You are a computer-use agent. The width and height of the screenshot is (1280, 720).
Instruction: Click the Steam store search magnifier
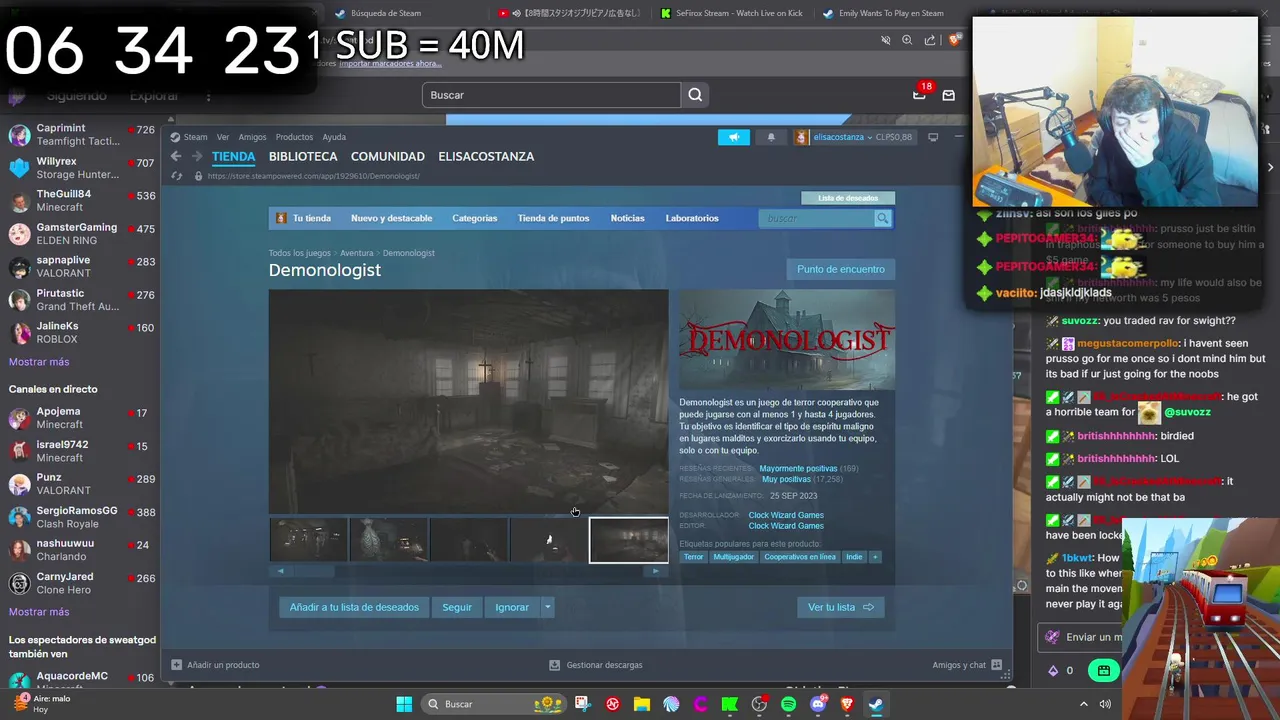[x=882, y=218]
